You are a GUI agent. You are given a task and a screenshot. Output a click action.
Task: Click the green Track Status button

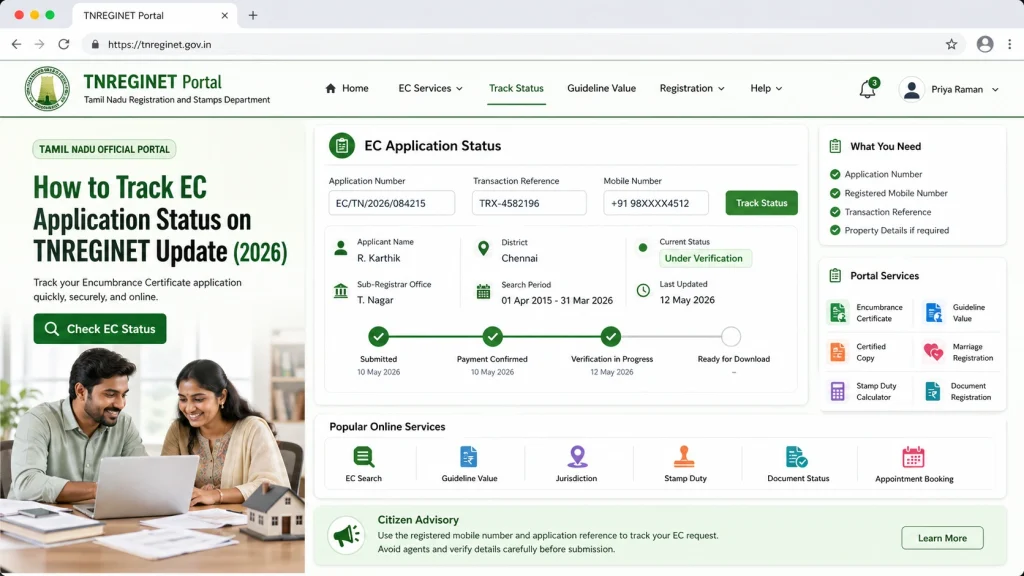point(761,203)
